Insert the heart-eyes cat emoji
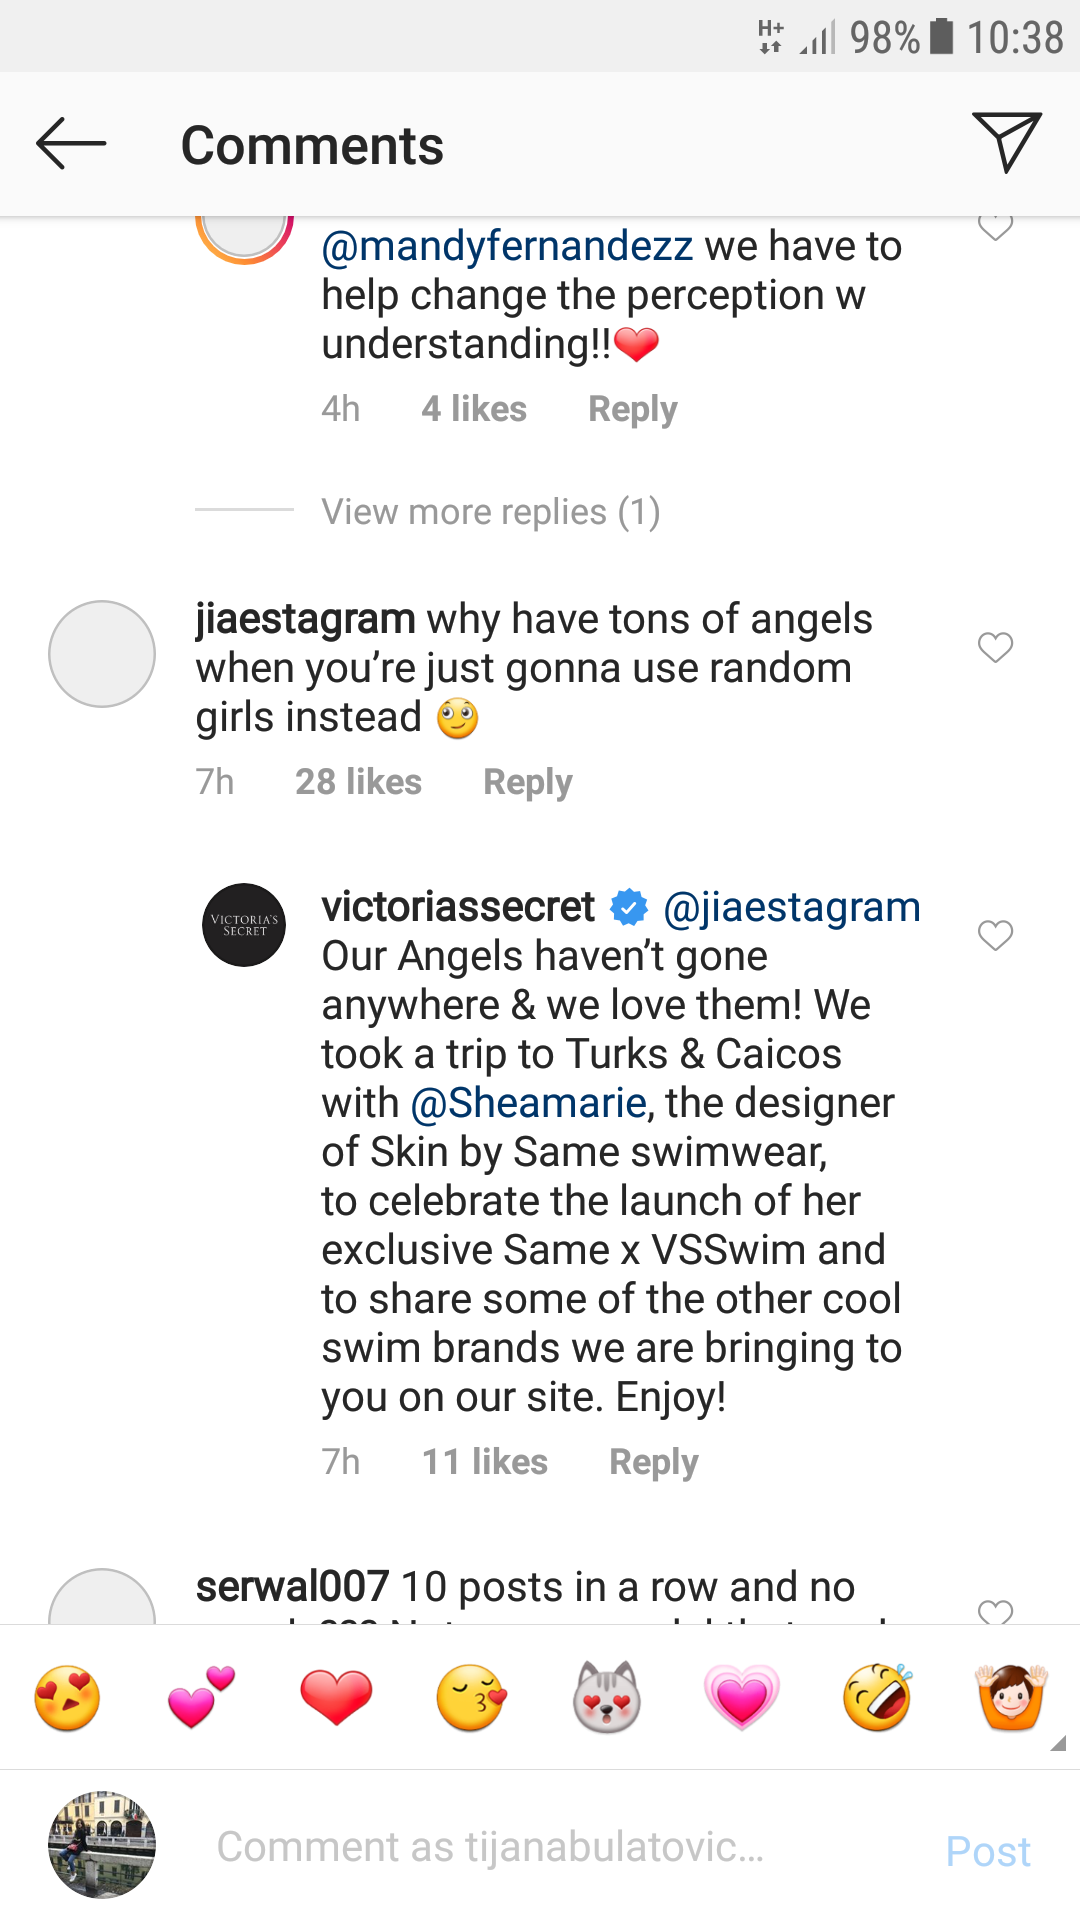Viewport: 1080px width, 1920px height. pyautogui.click(x=607, y=1698)
